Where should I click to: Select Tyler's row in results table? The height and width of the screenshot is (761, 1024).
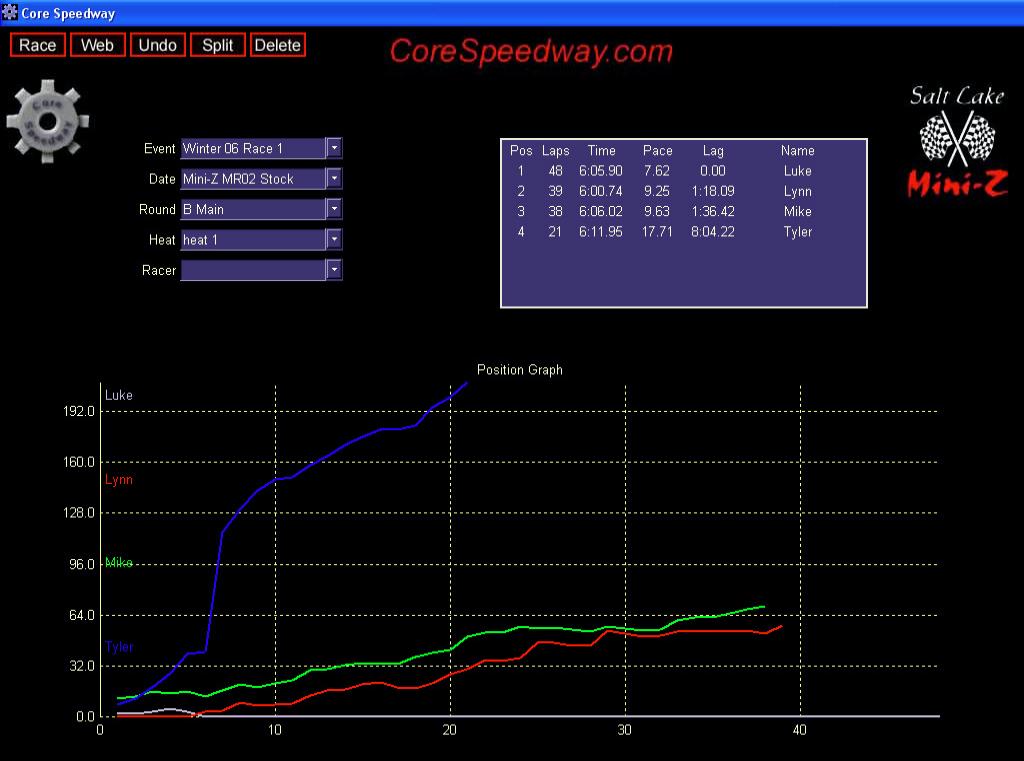[684, 232]
